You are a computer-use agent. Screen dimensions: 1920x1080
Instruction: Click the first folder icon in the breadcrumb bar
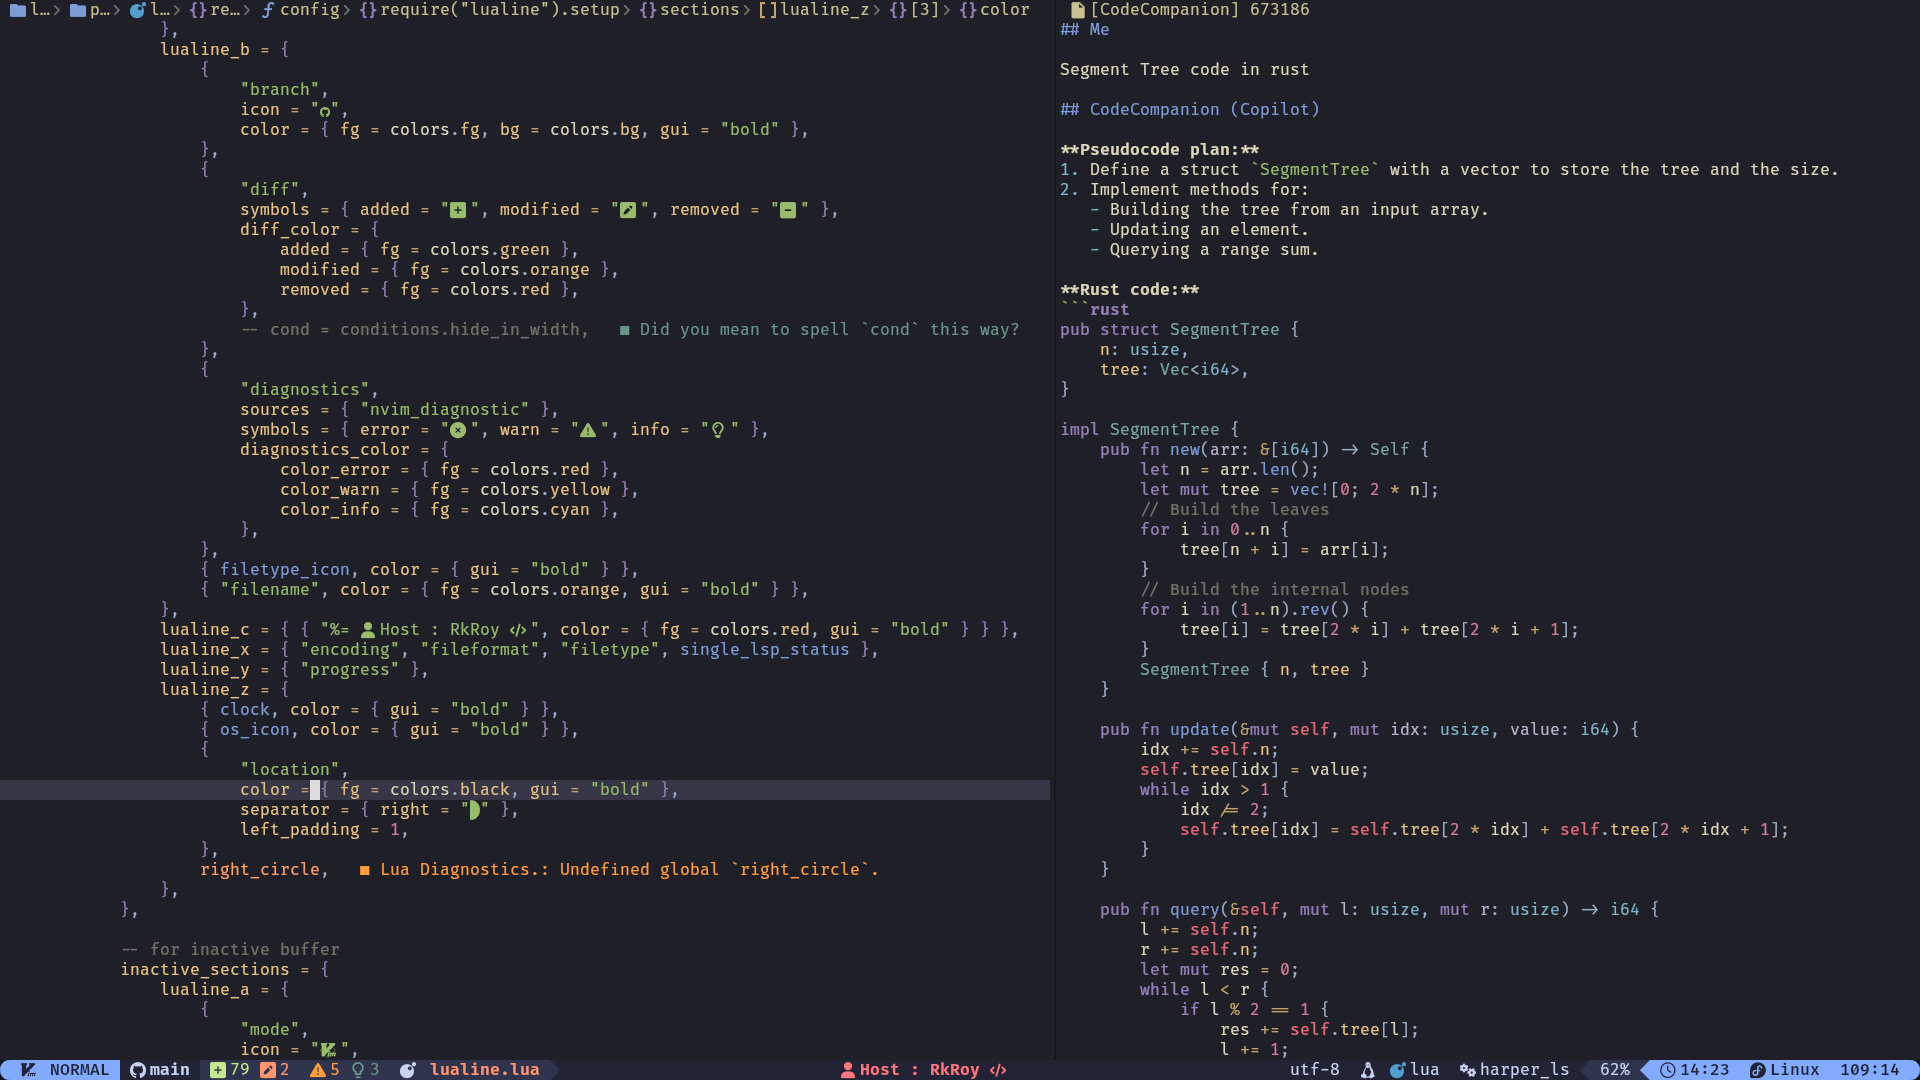pos(18,10)
